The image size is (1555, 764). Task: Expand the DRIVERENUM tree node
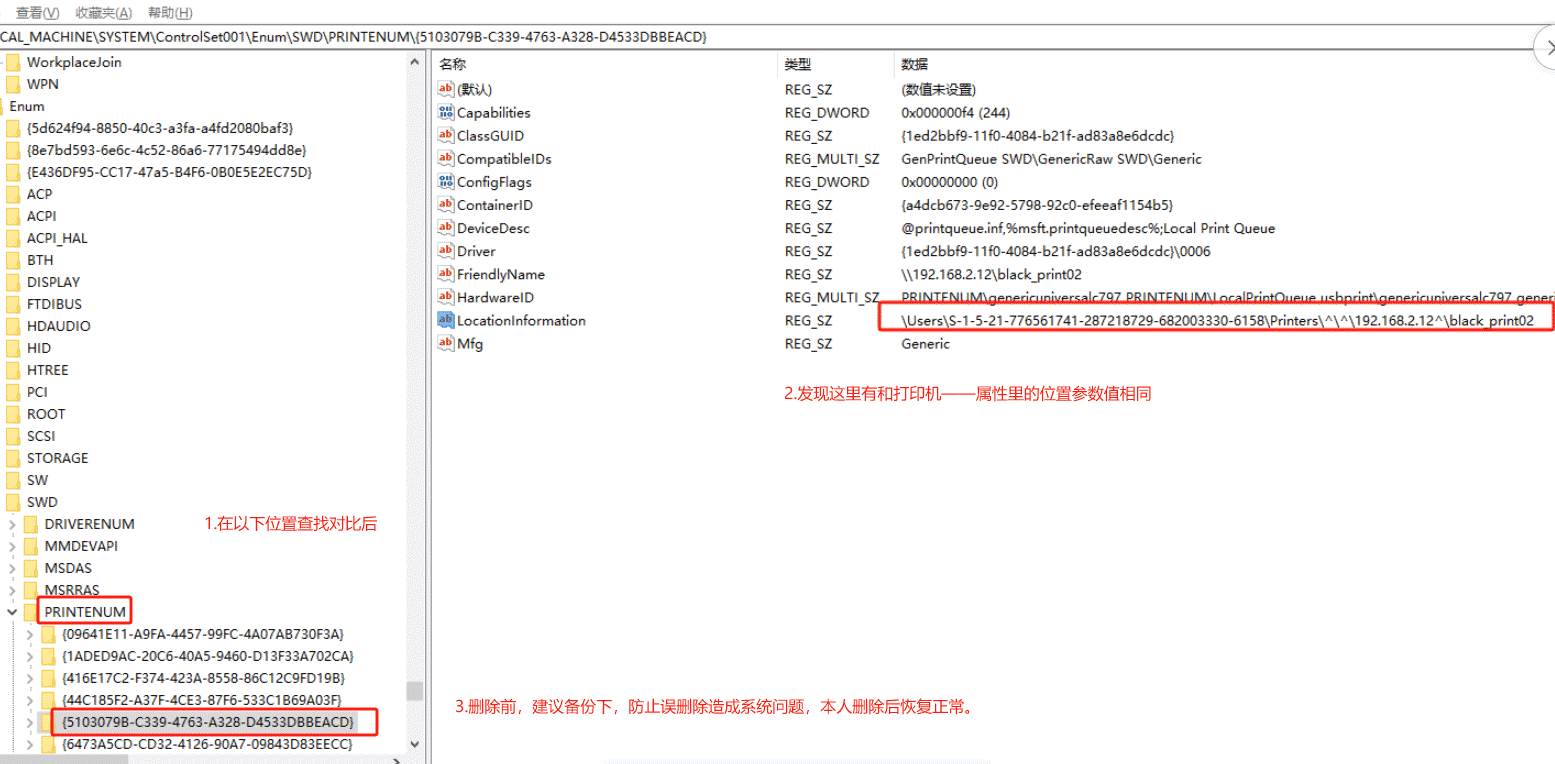coord(12,524)
